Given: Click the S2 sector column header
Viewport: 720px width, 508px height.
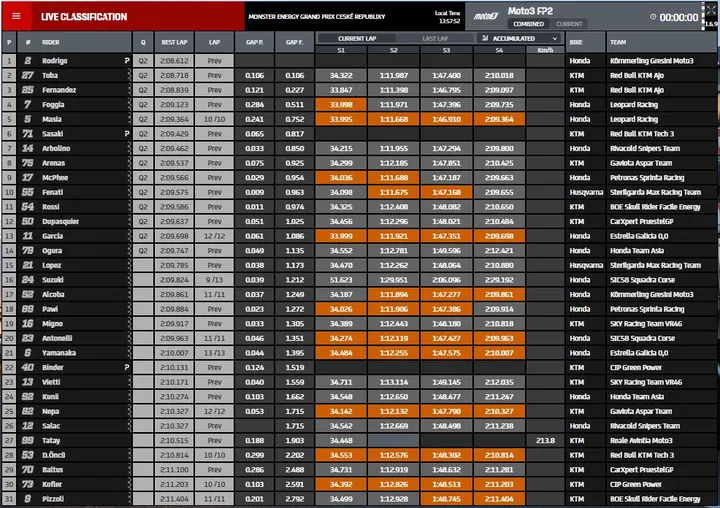Looking at the screenshot, I should (x=394, y=50).
